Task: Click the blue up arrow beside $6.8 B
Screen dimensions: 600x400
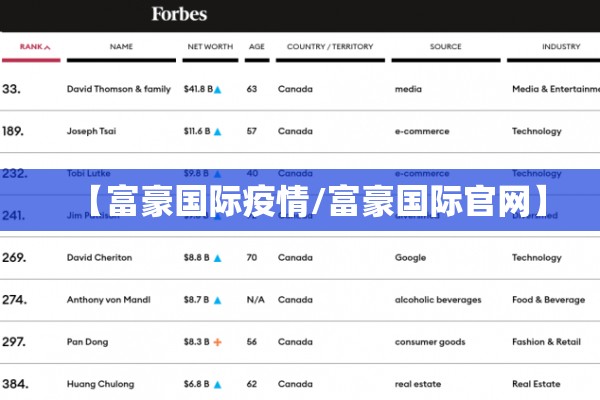Action: [217, 385]
